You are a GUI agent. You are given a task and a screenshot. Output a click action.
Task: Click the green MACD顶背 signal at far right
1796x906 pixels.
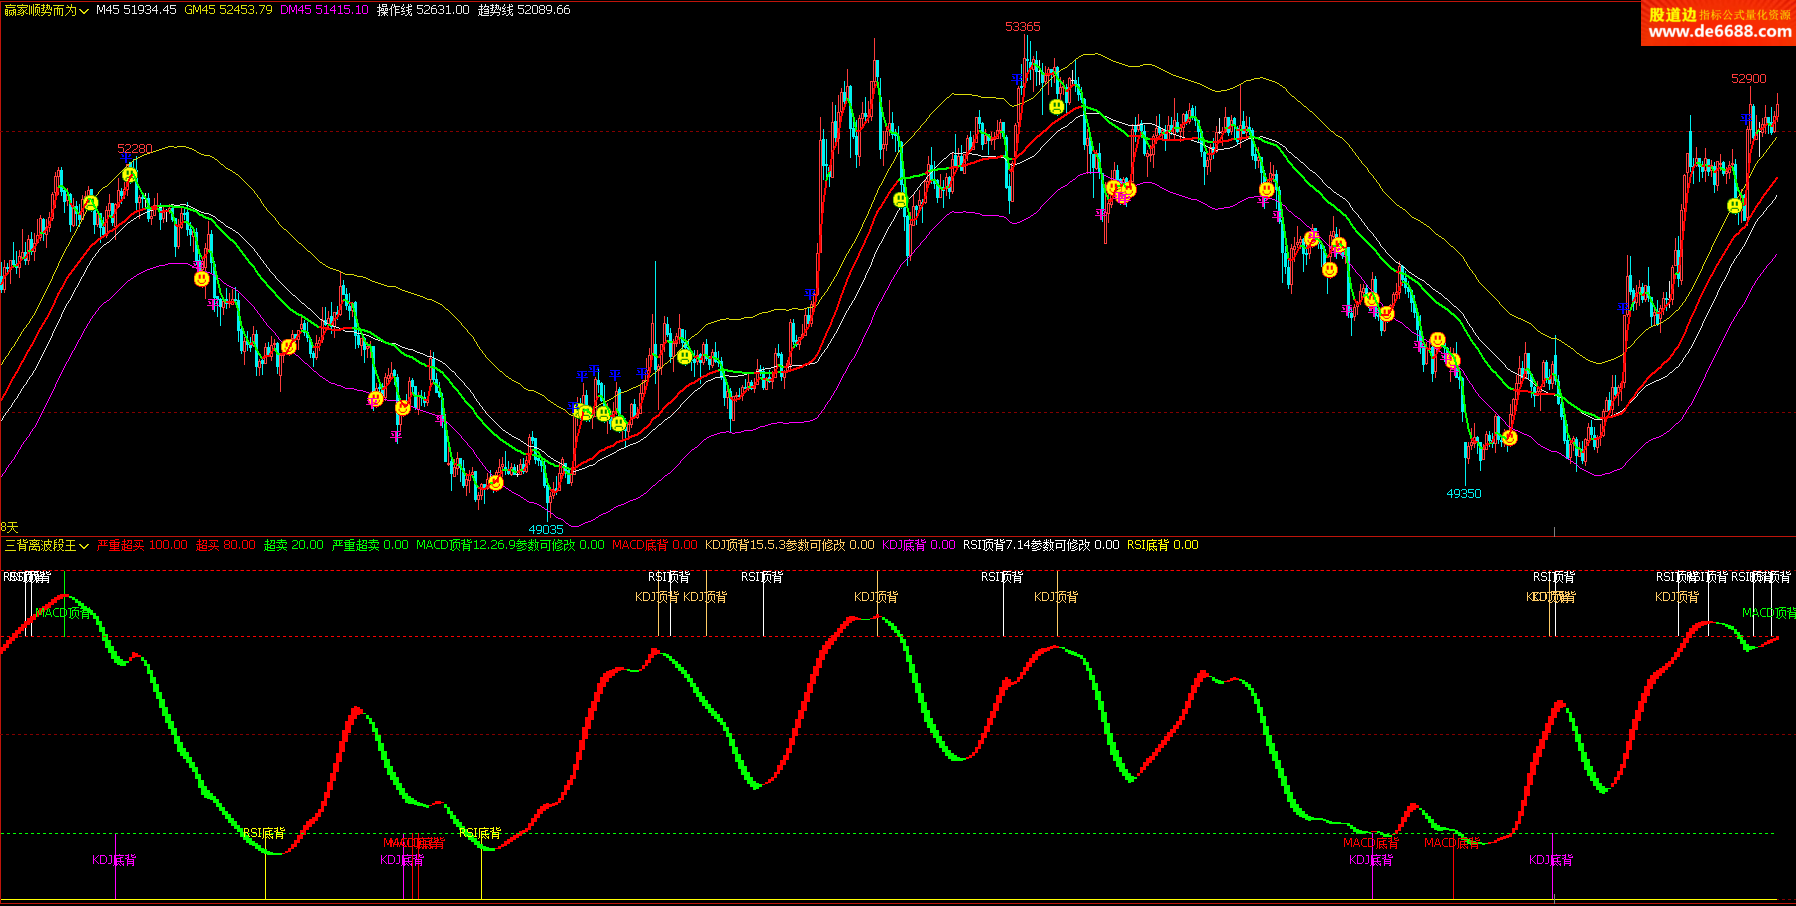1767,613
